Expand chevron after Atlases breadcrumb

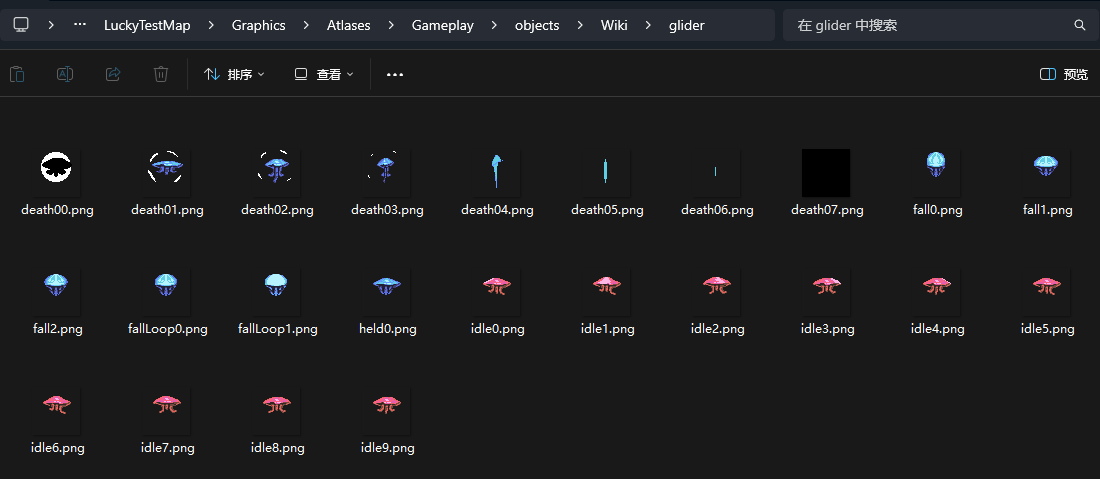pos(391,25)
